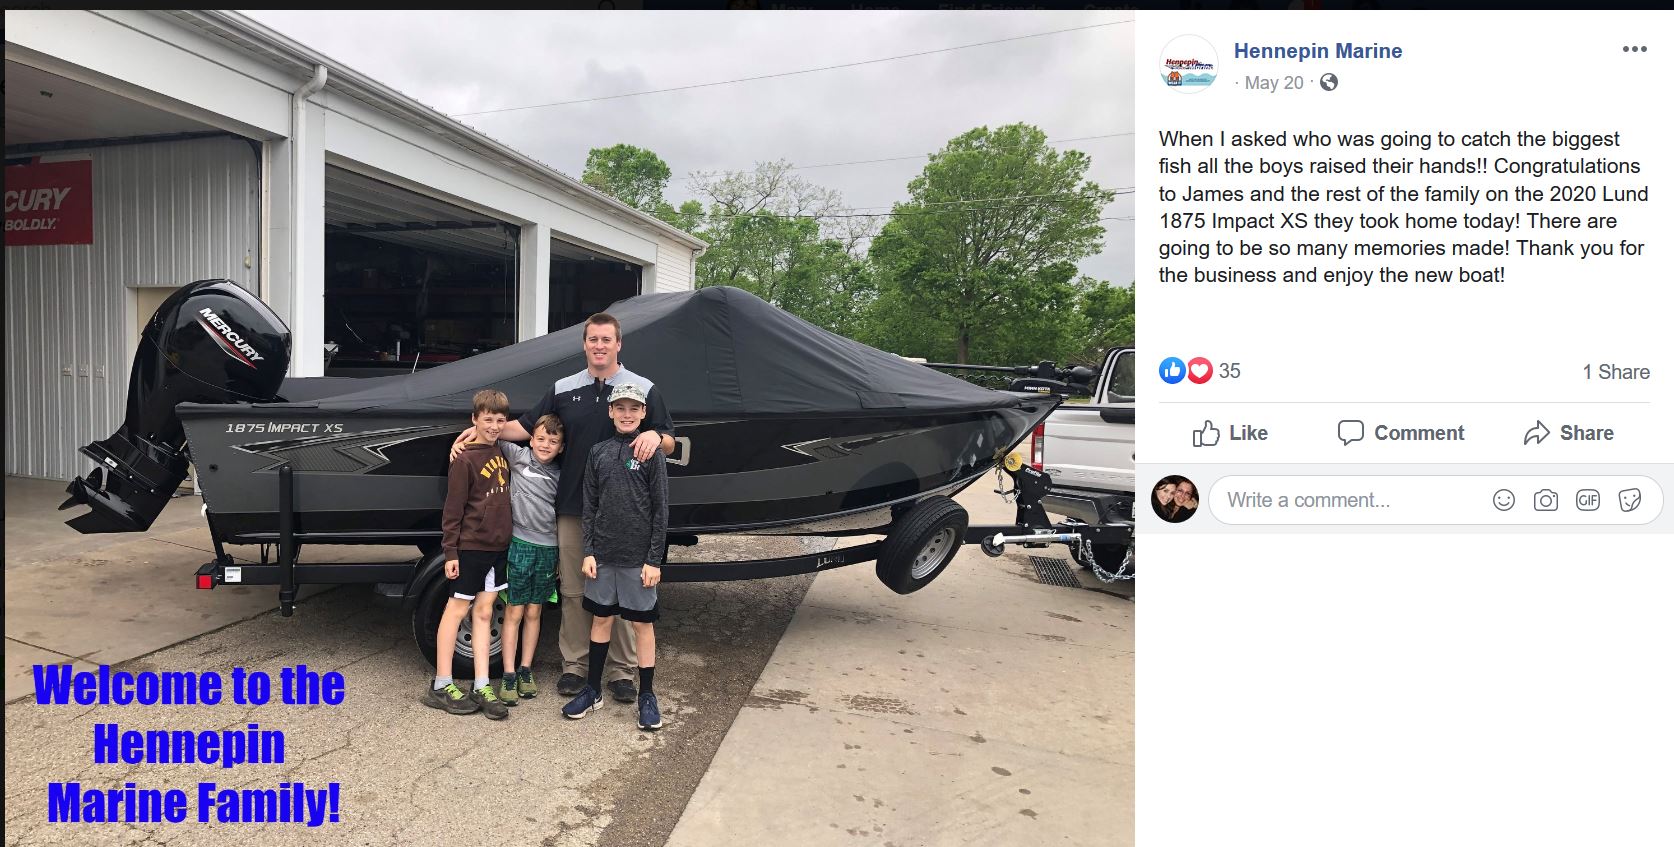Viewport: 1674px width, 847px height.
Task: Open the Hennepin Marine profile picture
Action: click(x=1188, y=64)
